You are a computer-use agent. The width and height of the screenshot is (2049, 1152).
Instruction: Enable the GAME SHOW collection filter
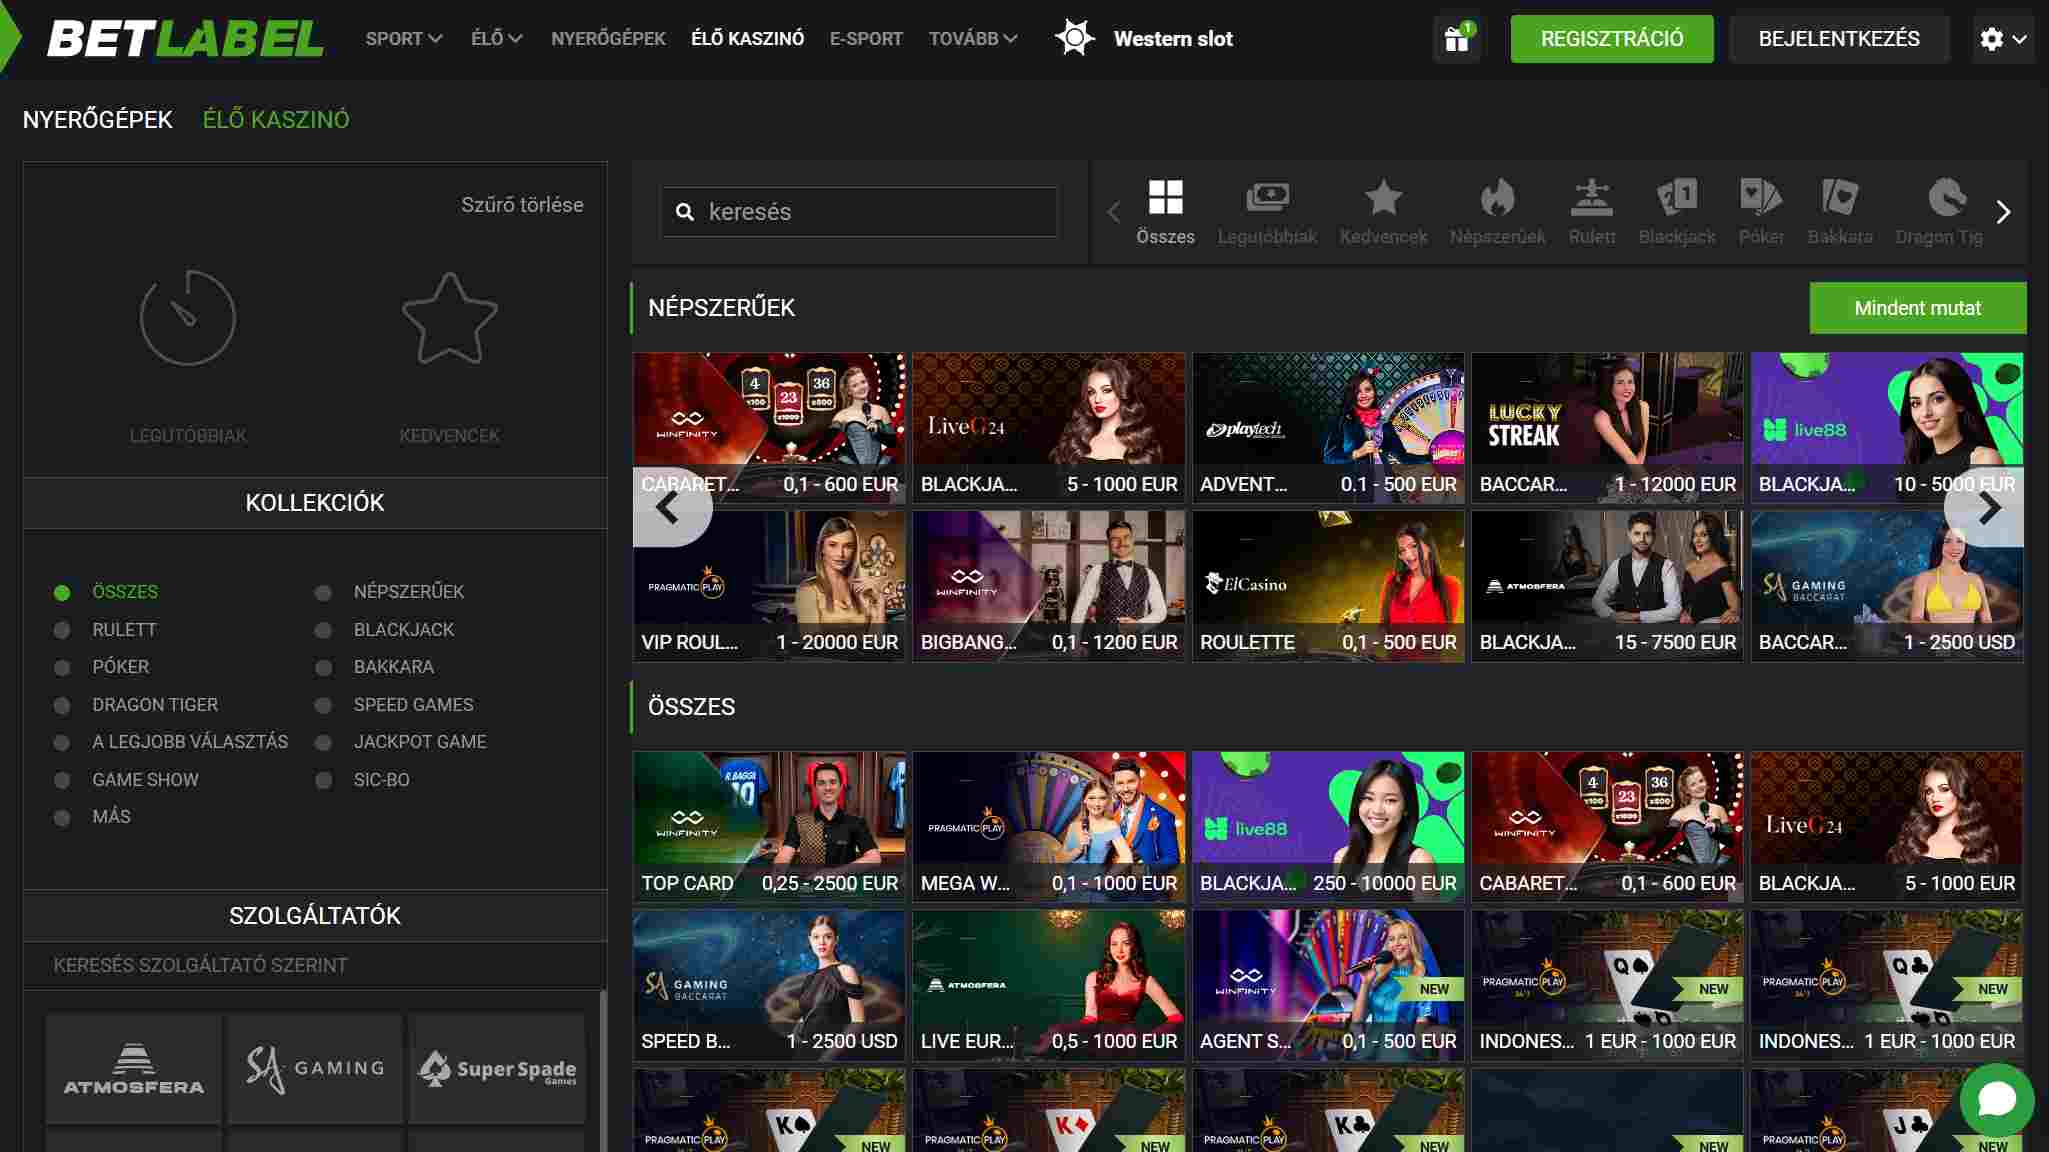(x=63, y=779)
